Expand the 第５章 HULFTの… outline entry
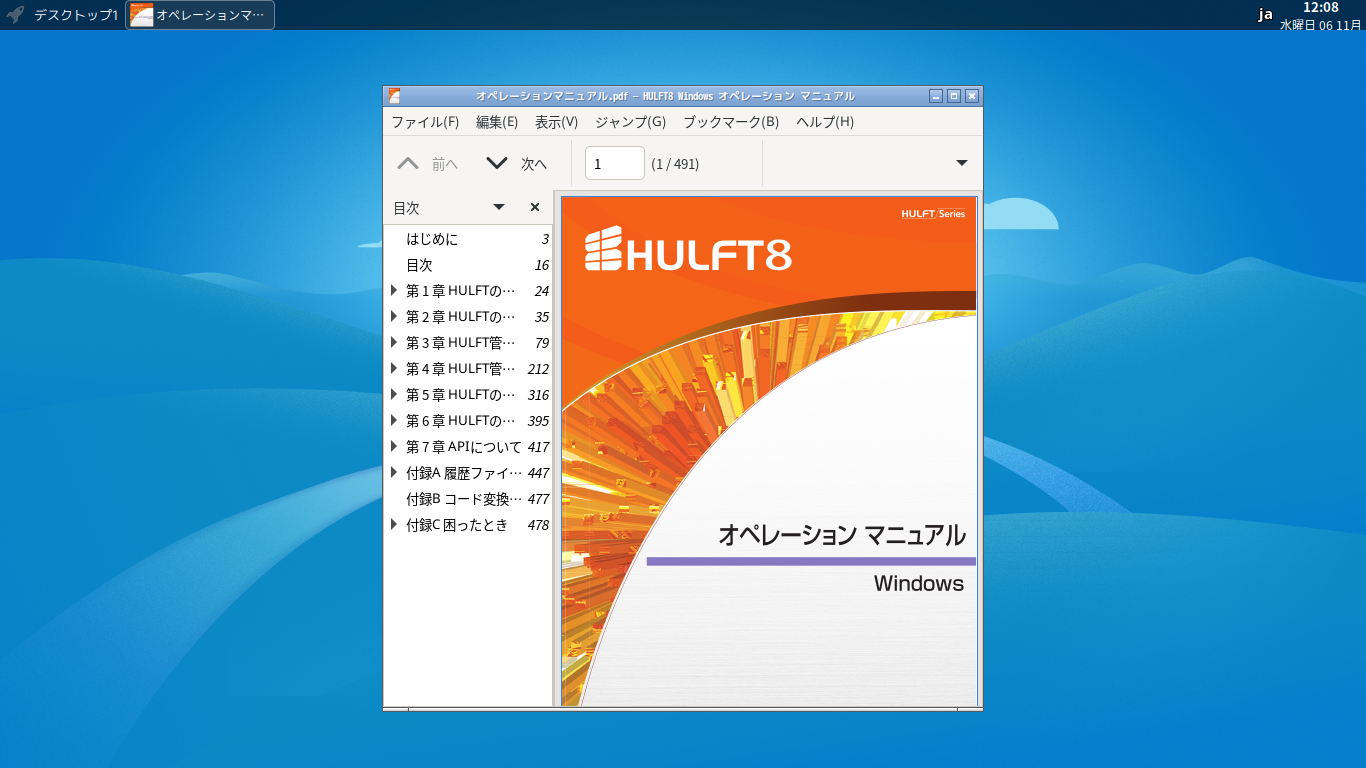Image resolution: width=1366 pixels, height=768 pixels. point(394,395)
